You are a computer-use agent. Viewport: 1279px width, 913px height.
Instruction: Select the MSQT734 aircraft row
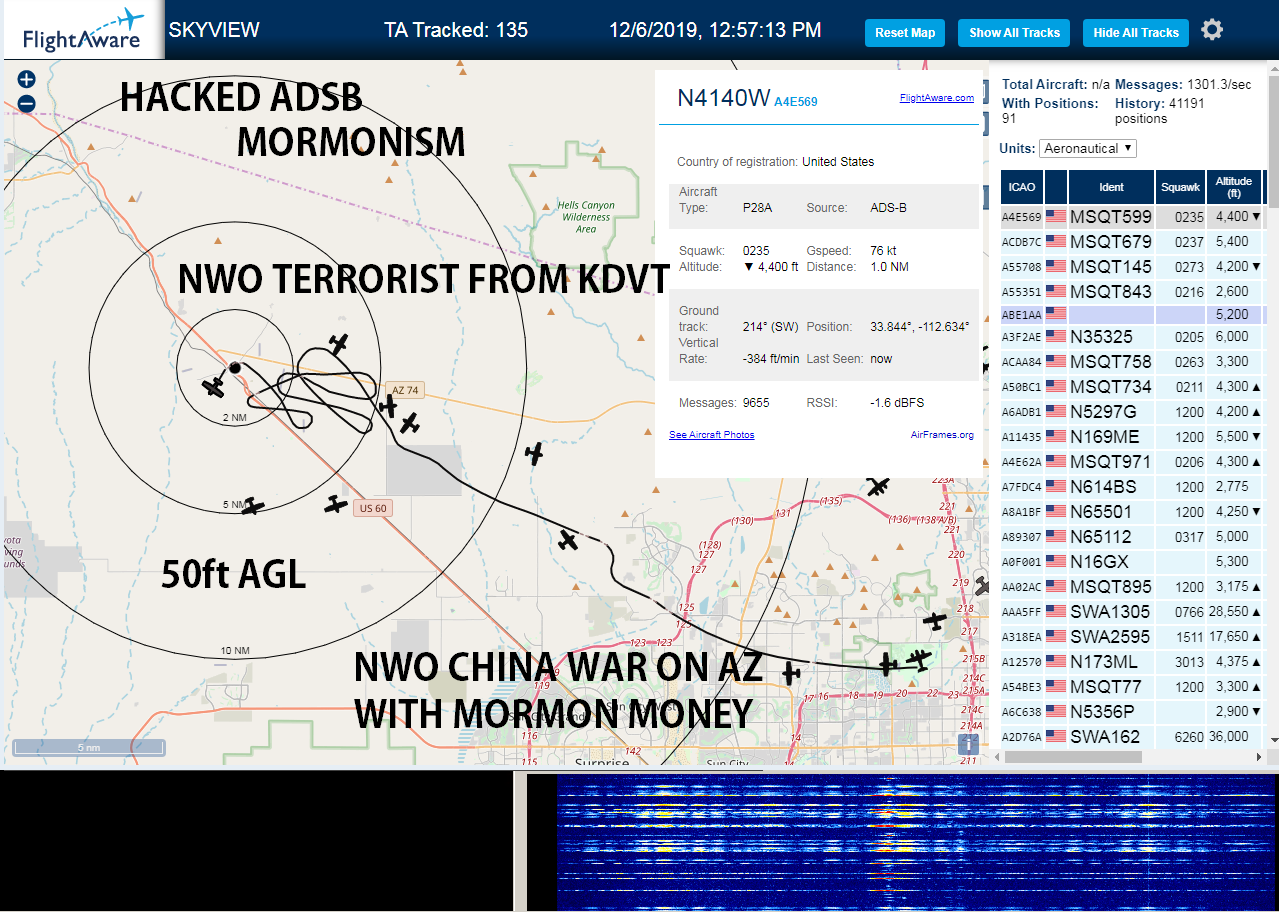1132,386
